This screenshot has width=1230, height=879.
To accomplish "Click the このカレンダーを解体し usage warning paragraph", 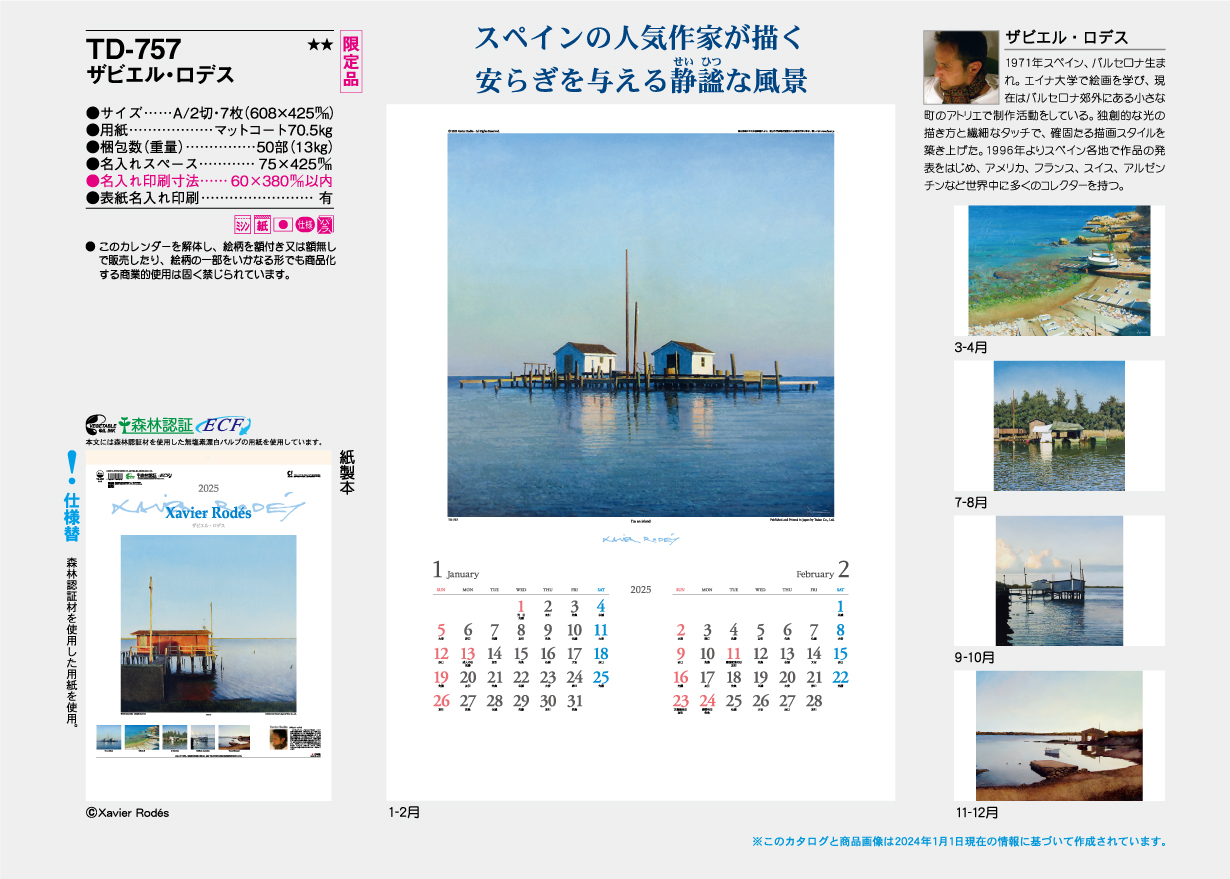I will (211, 259).
